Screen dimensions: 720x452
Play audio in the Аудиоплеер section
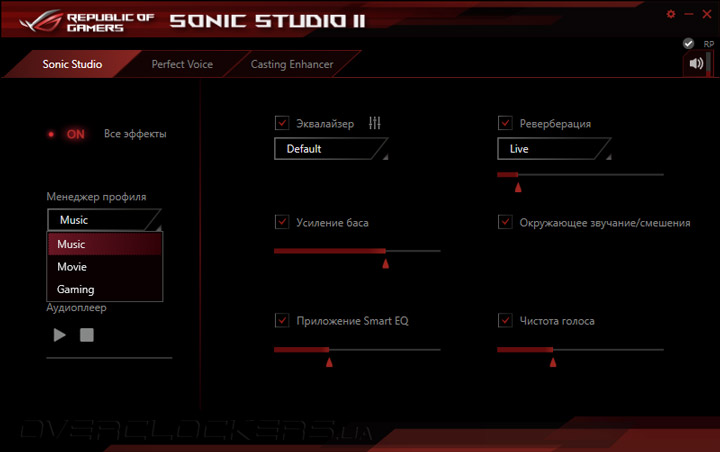pyautogui.click(x=59, y=335)
